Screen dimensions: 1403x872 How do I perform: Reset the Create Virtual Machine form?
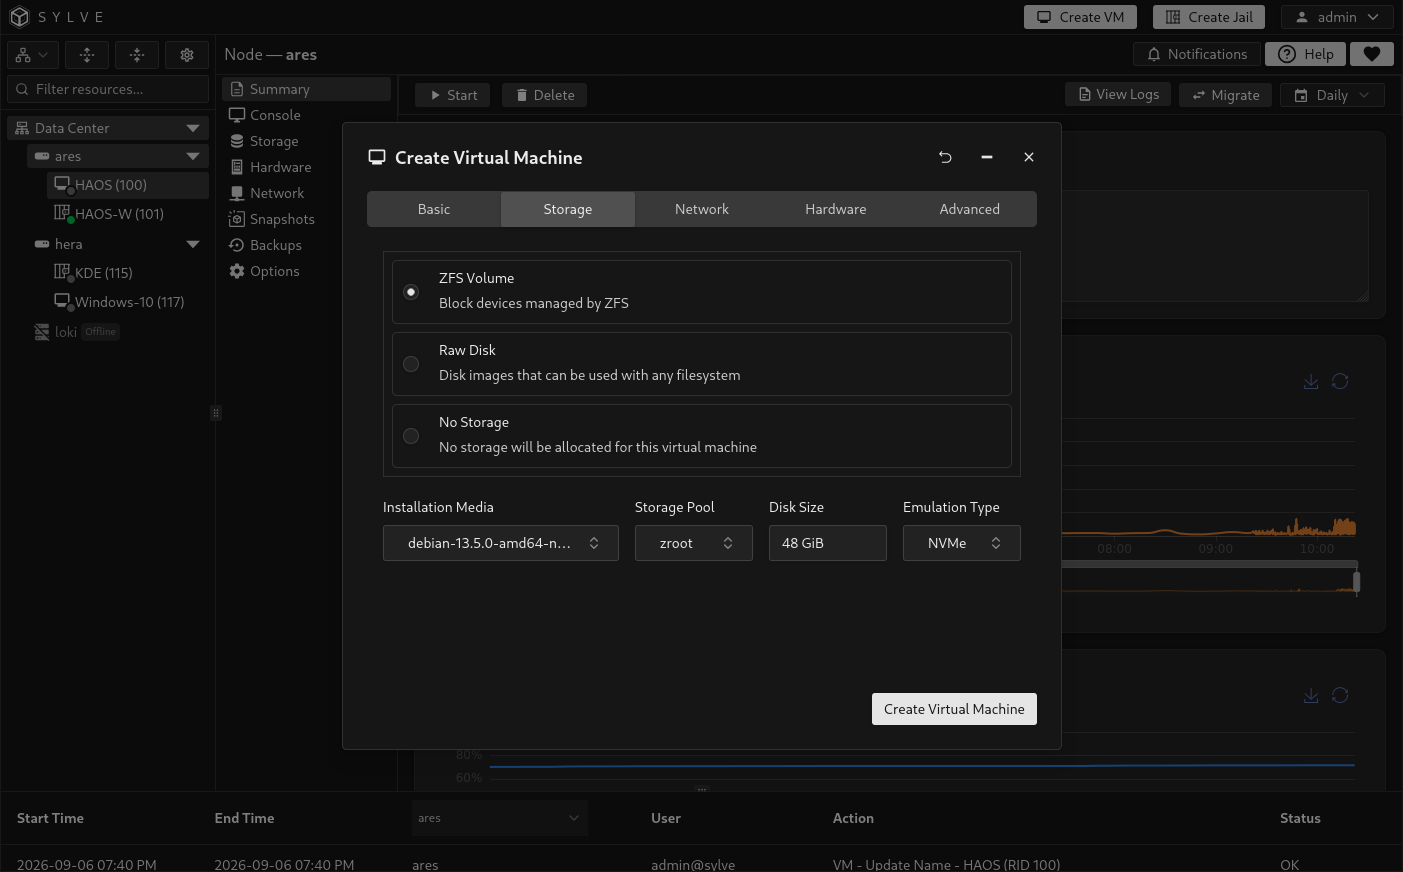(x=945, y=157)
